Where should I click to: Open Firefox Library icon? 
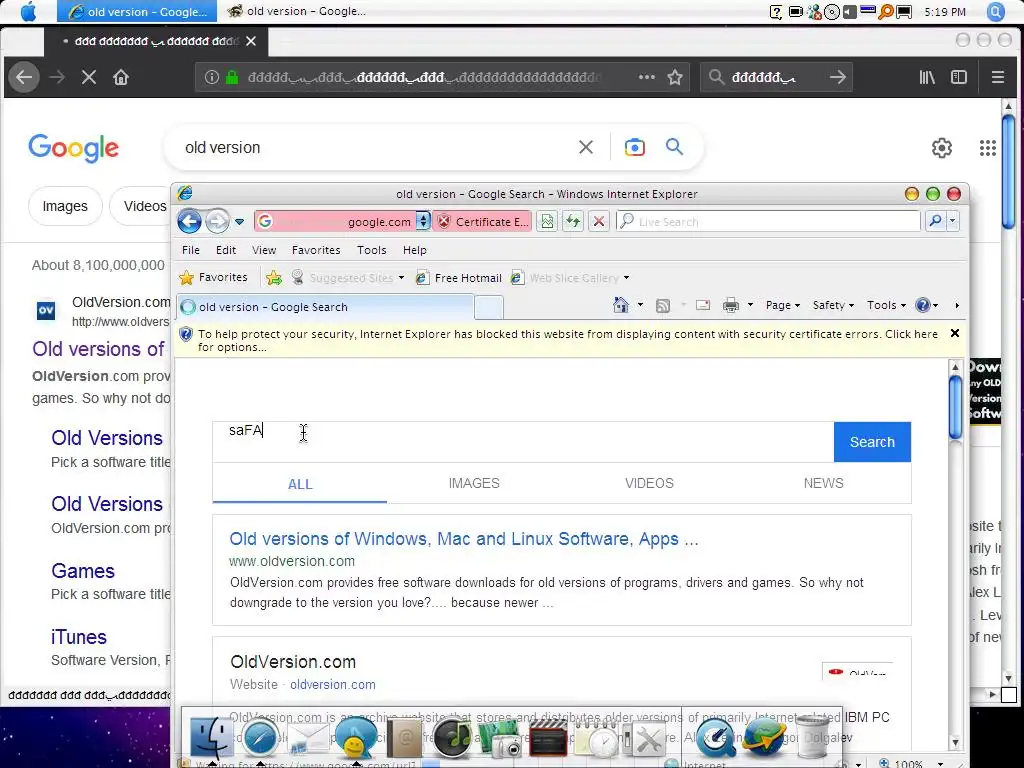pos(927,77)
